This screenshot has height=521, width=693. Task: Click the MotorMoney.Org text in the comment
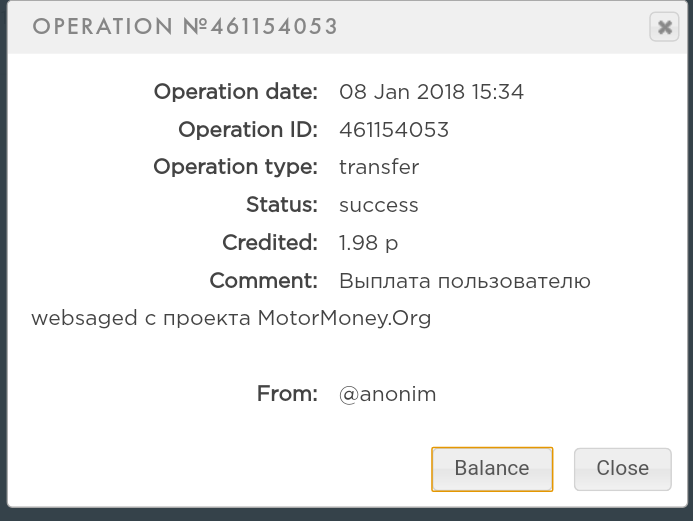point(344,319)
